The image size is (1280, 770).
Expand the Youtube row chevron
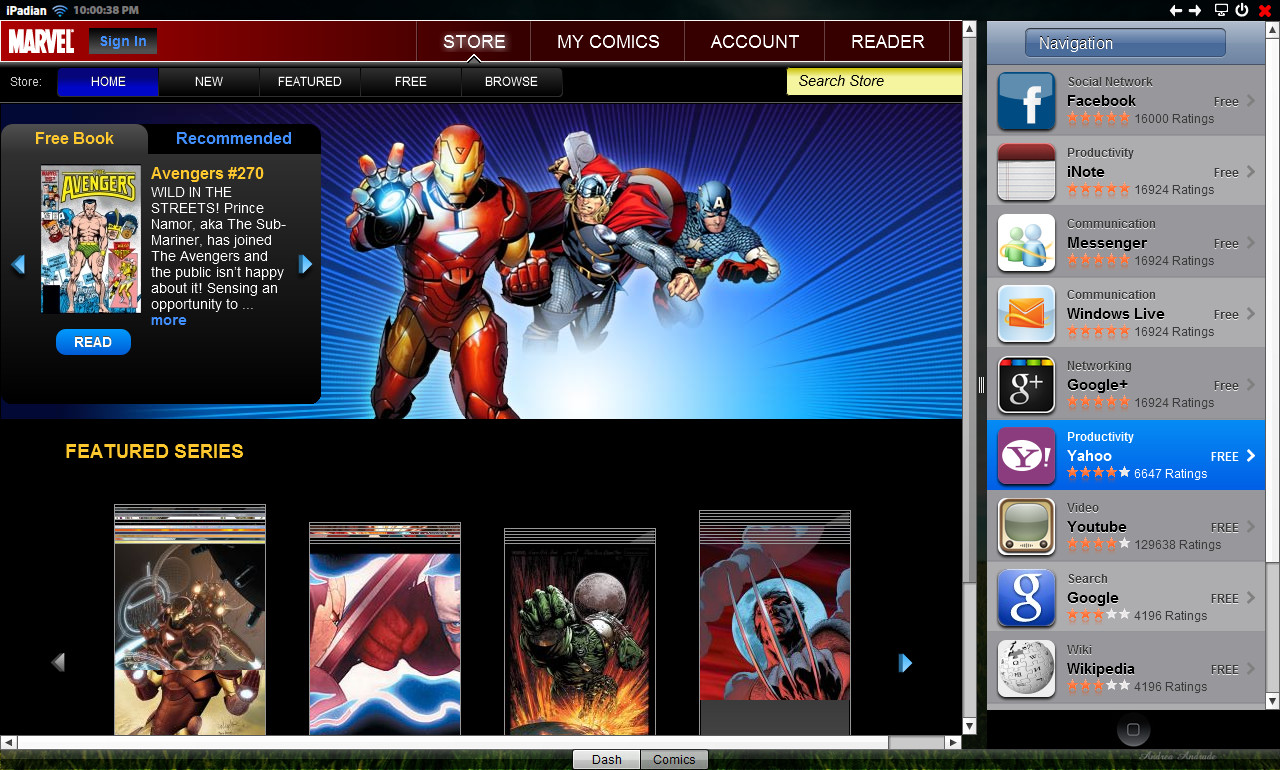(1250, 527)
